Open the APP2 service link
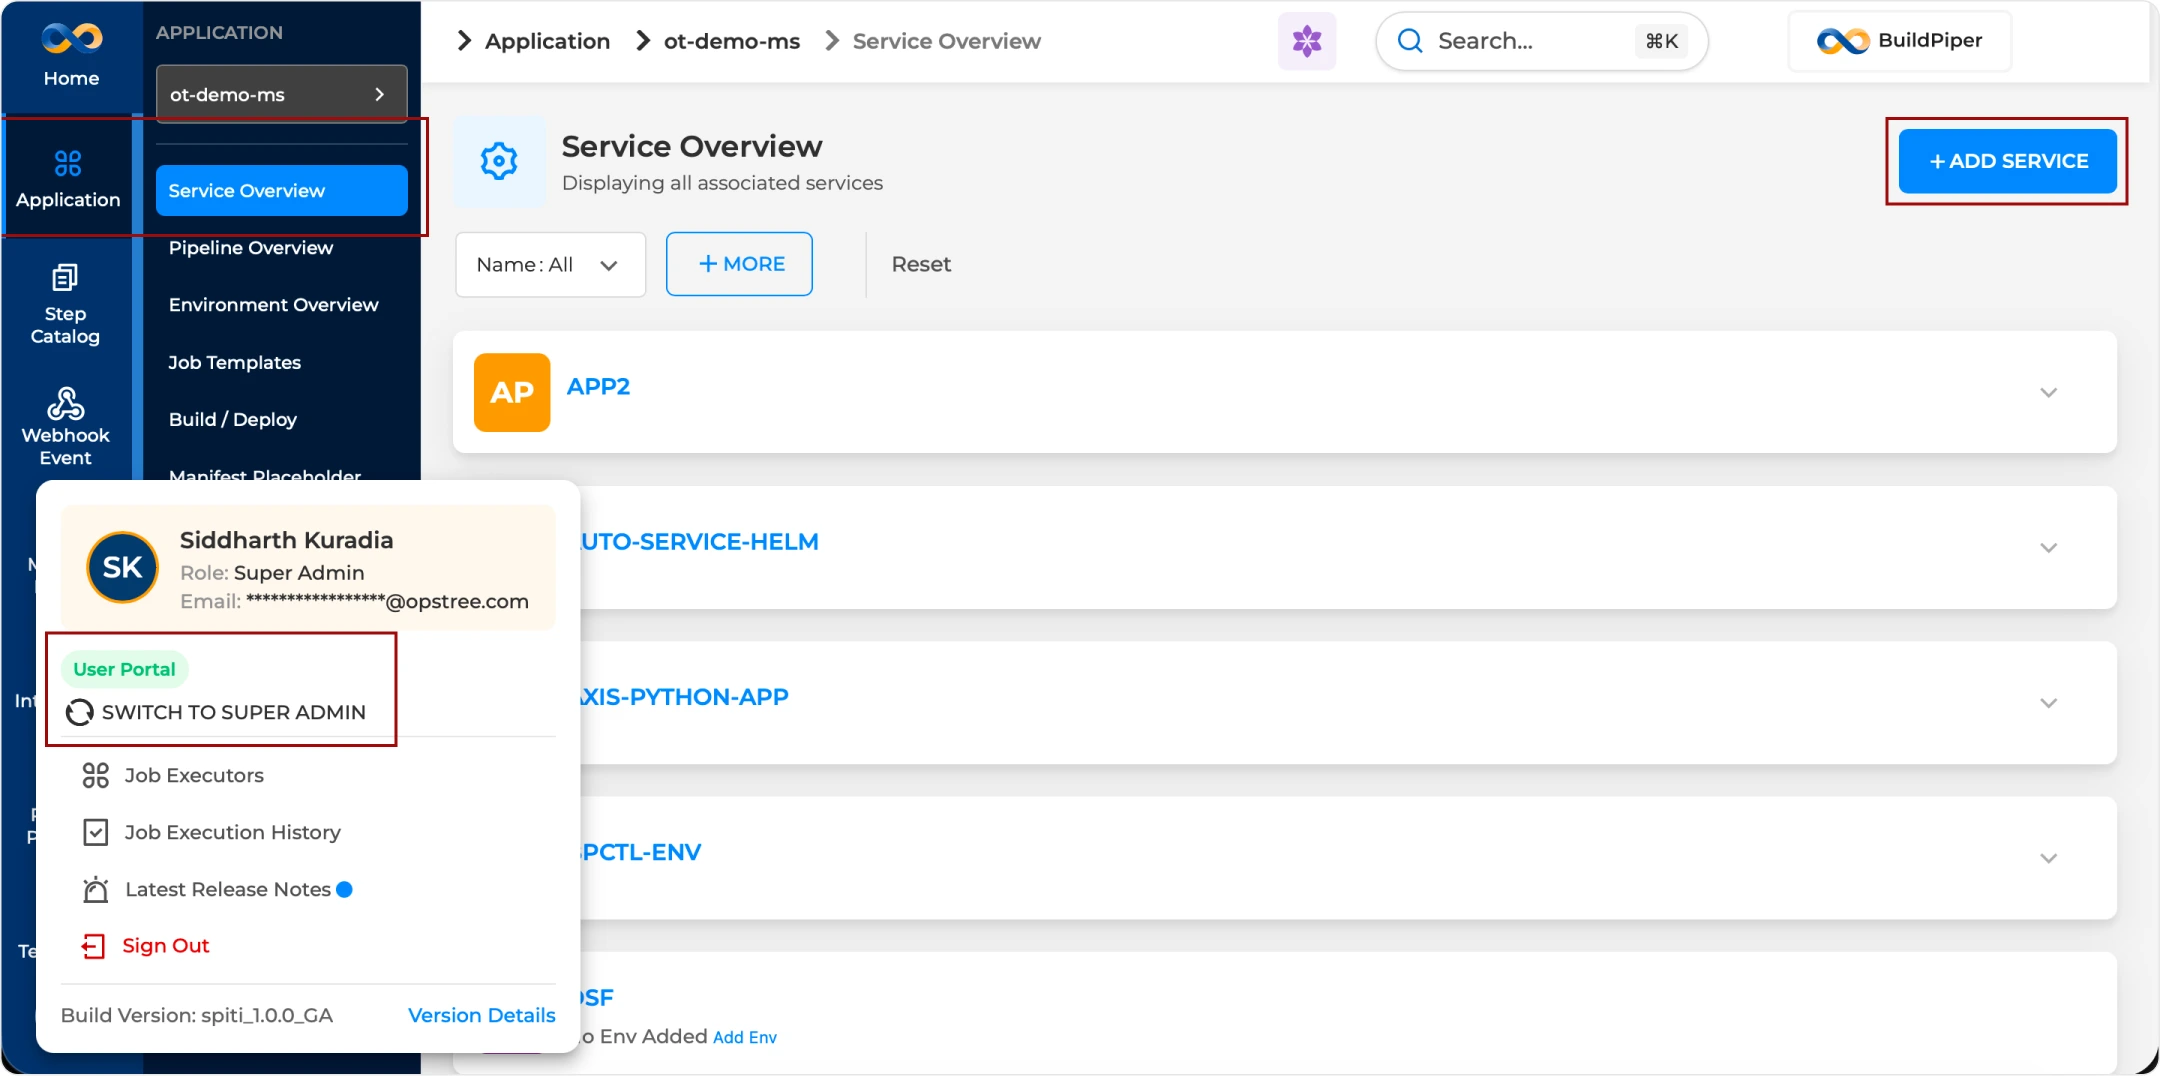 [x=598, y=386]
